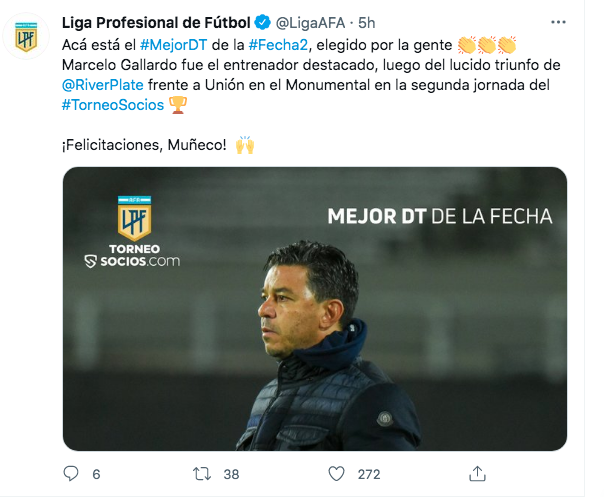Click the blue verified badge icon
The width and height of the screenshot is (604, 497).
coord(263,22)
